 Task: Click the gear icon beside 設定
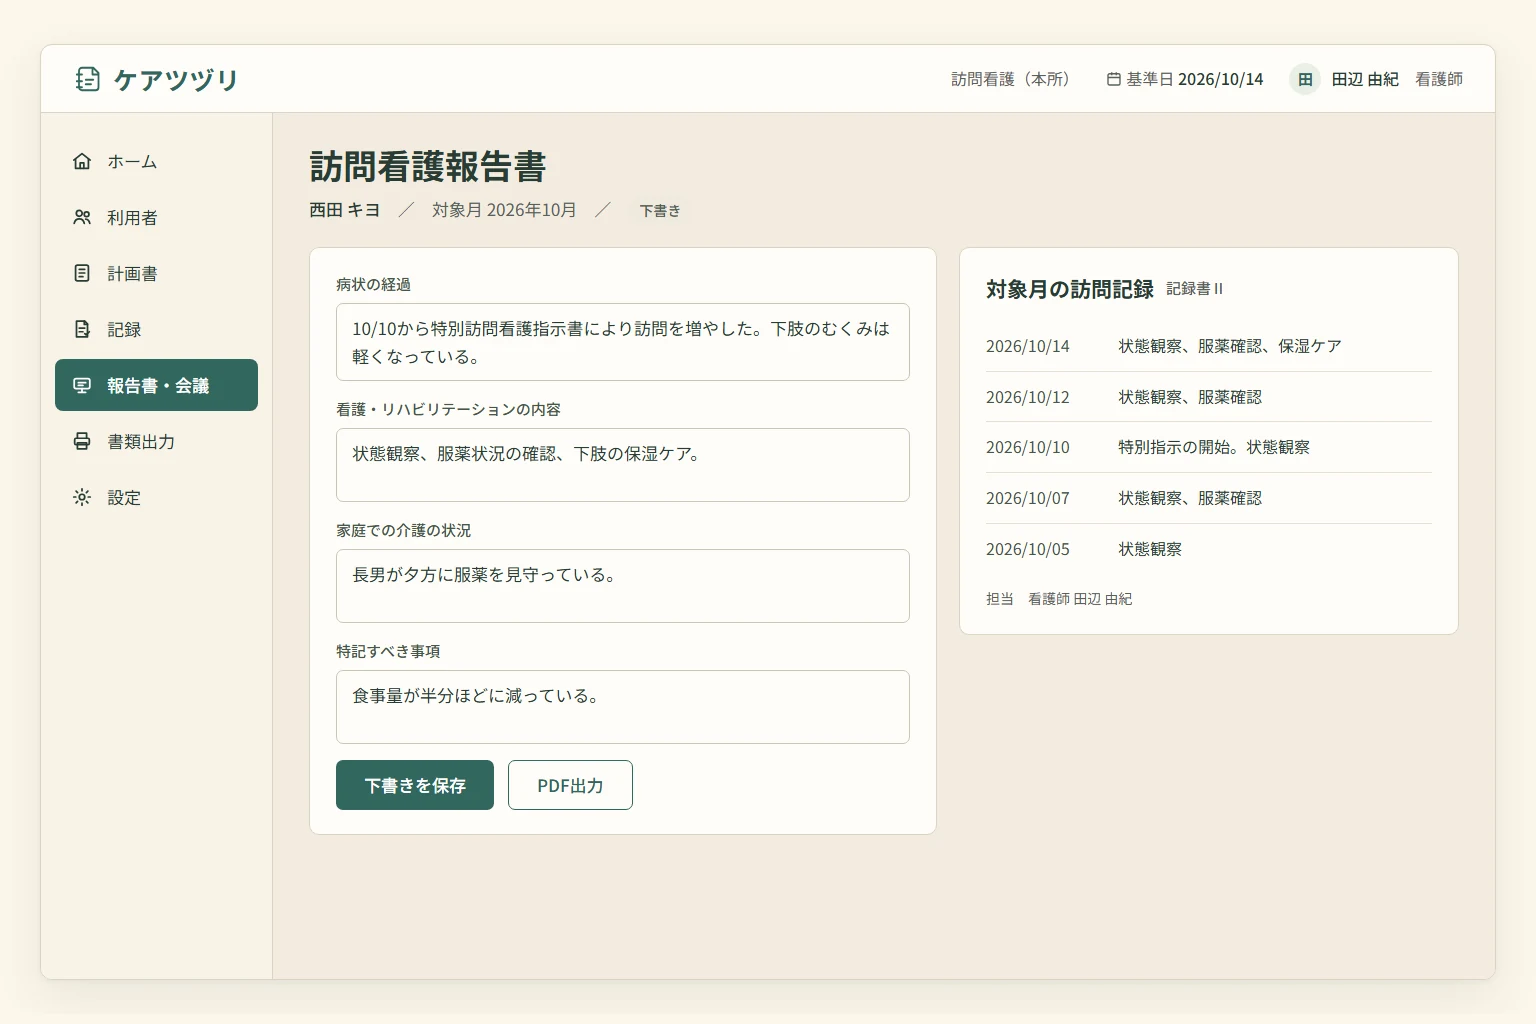(x=82, y=497)
